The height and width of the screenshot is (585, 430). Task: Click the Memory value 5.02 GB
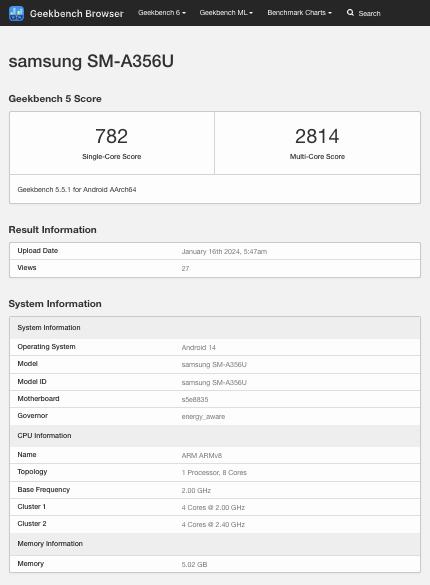tap(194, 564)
